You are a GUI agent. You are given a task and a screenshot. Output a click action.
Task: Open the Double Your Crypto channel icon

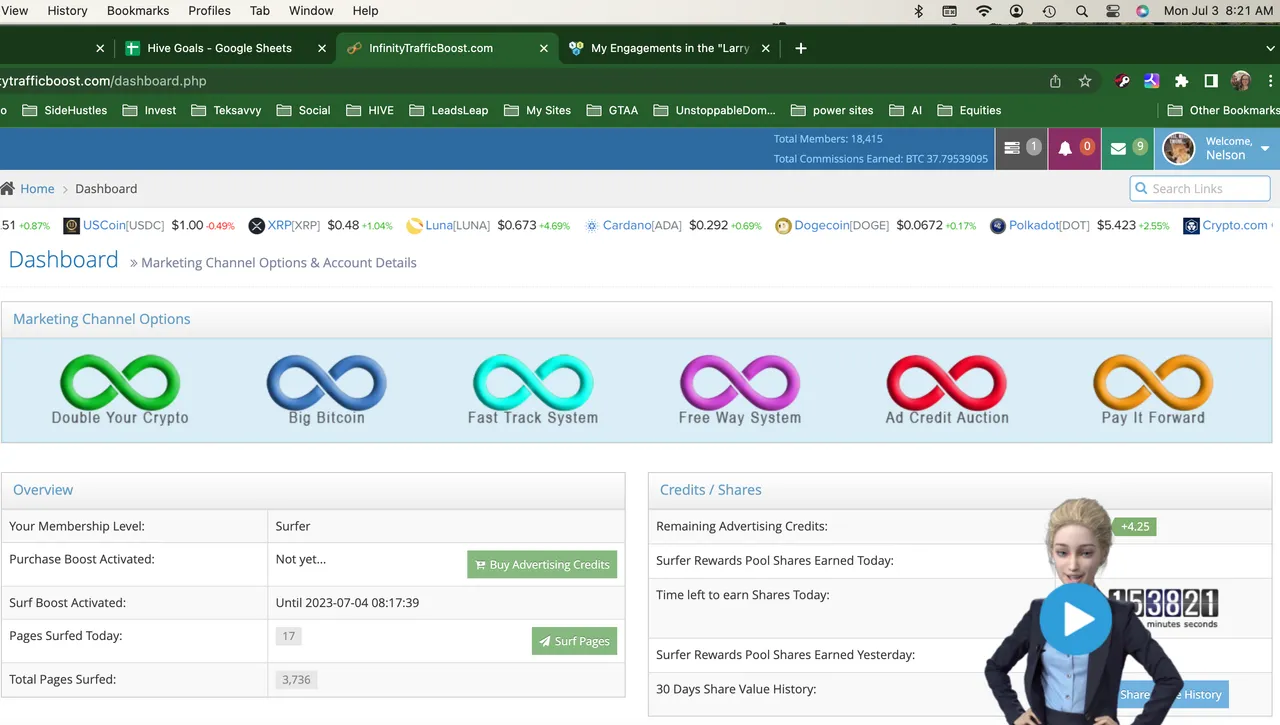point(120,383)
